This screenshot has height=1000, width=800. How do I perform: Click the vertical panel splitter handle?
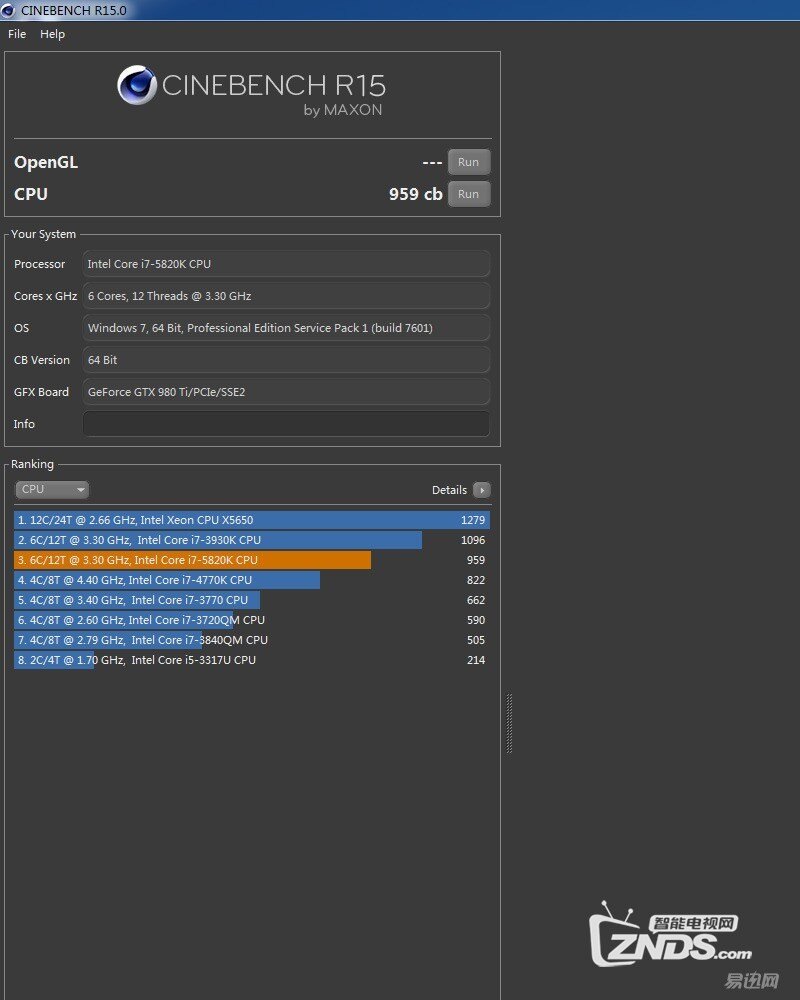pyautogui.click(x=509, y=723)
